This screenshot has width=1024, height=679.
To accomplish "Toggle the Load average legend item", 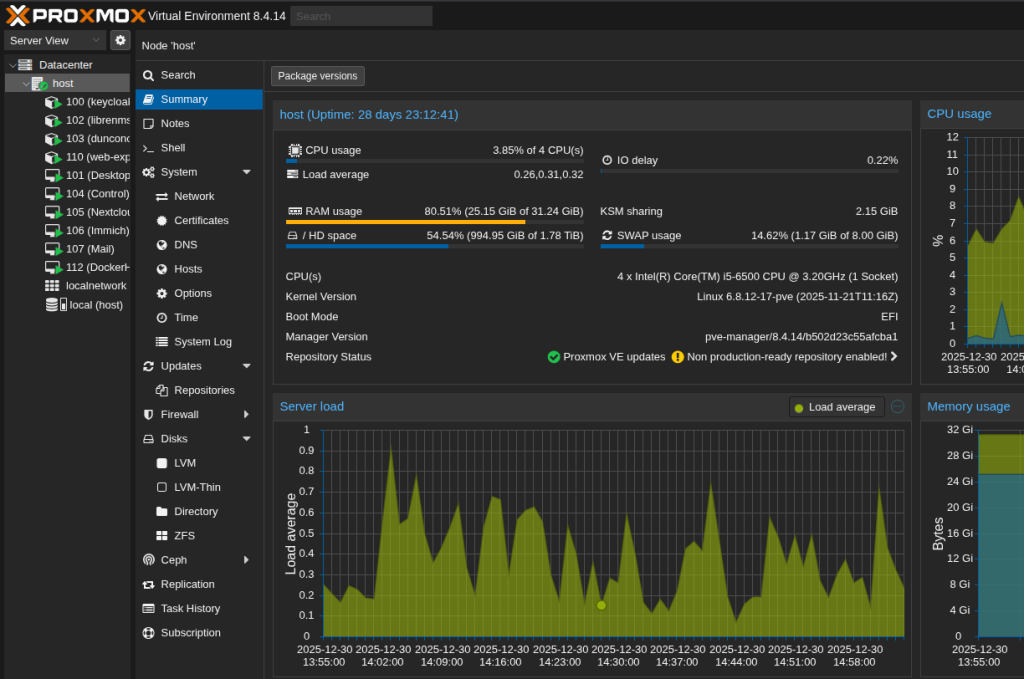I will click(835, 407).
